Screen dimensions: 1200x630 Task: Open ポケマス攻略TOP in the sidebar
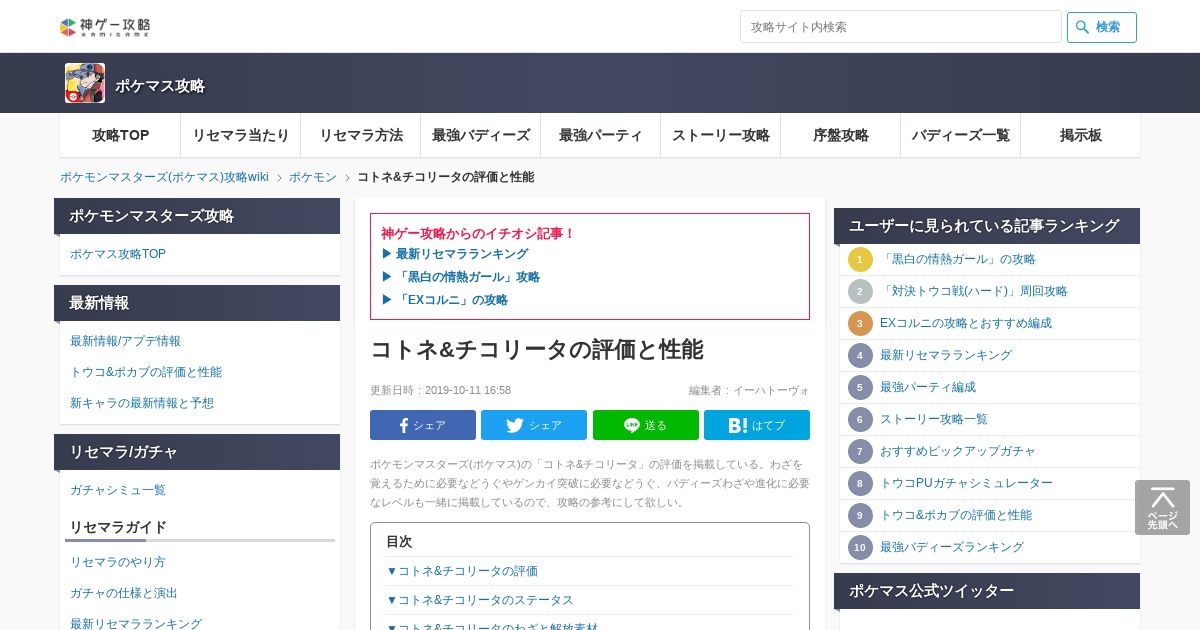pyautogui.click(x=118, y=254)
